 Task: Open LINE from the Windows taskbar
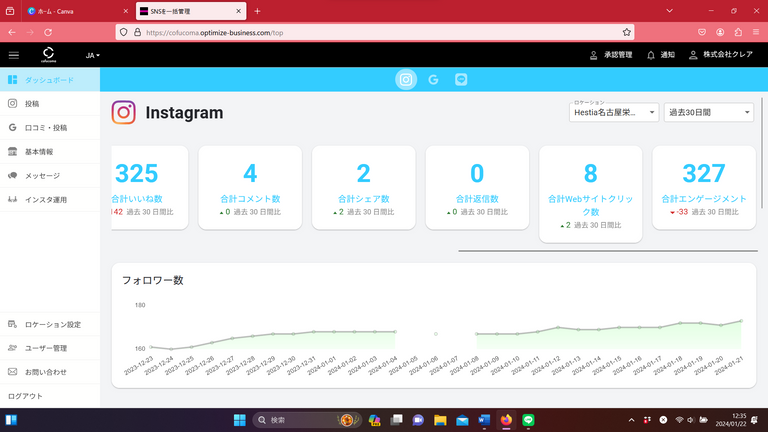tap(529, 420)
